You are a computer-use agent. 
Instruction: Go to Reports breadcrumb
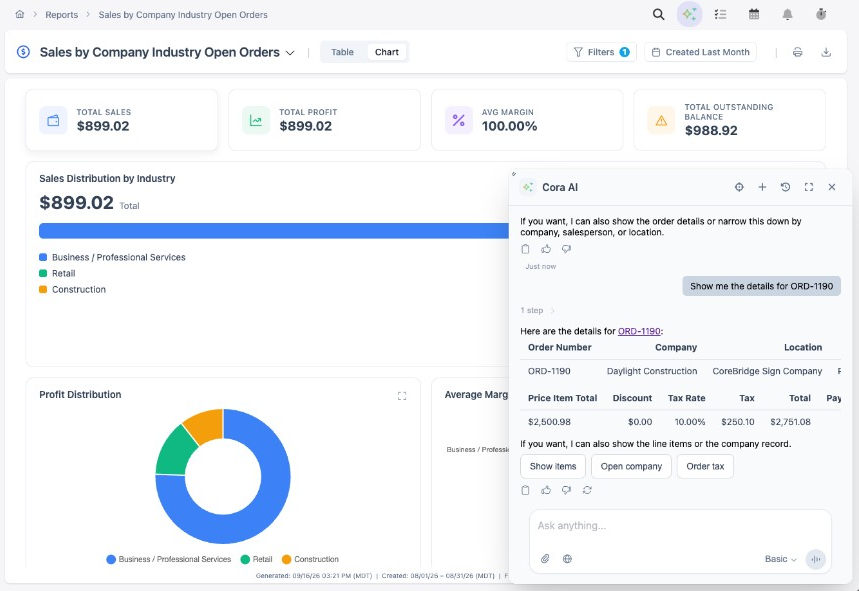61,15
